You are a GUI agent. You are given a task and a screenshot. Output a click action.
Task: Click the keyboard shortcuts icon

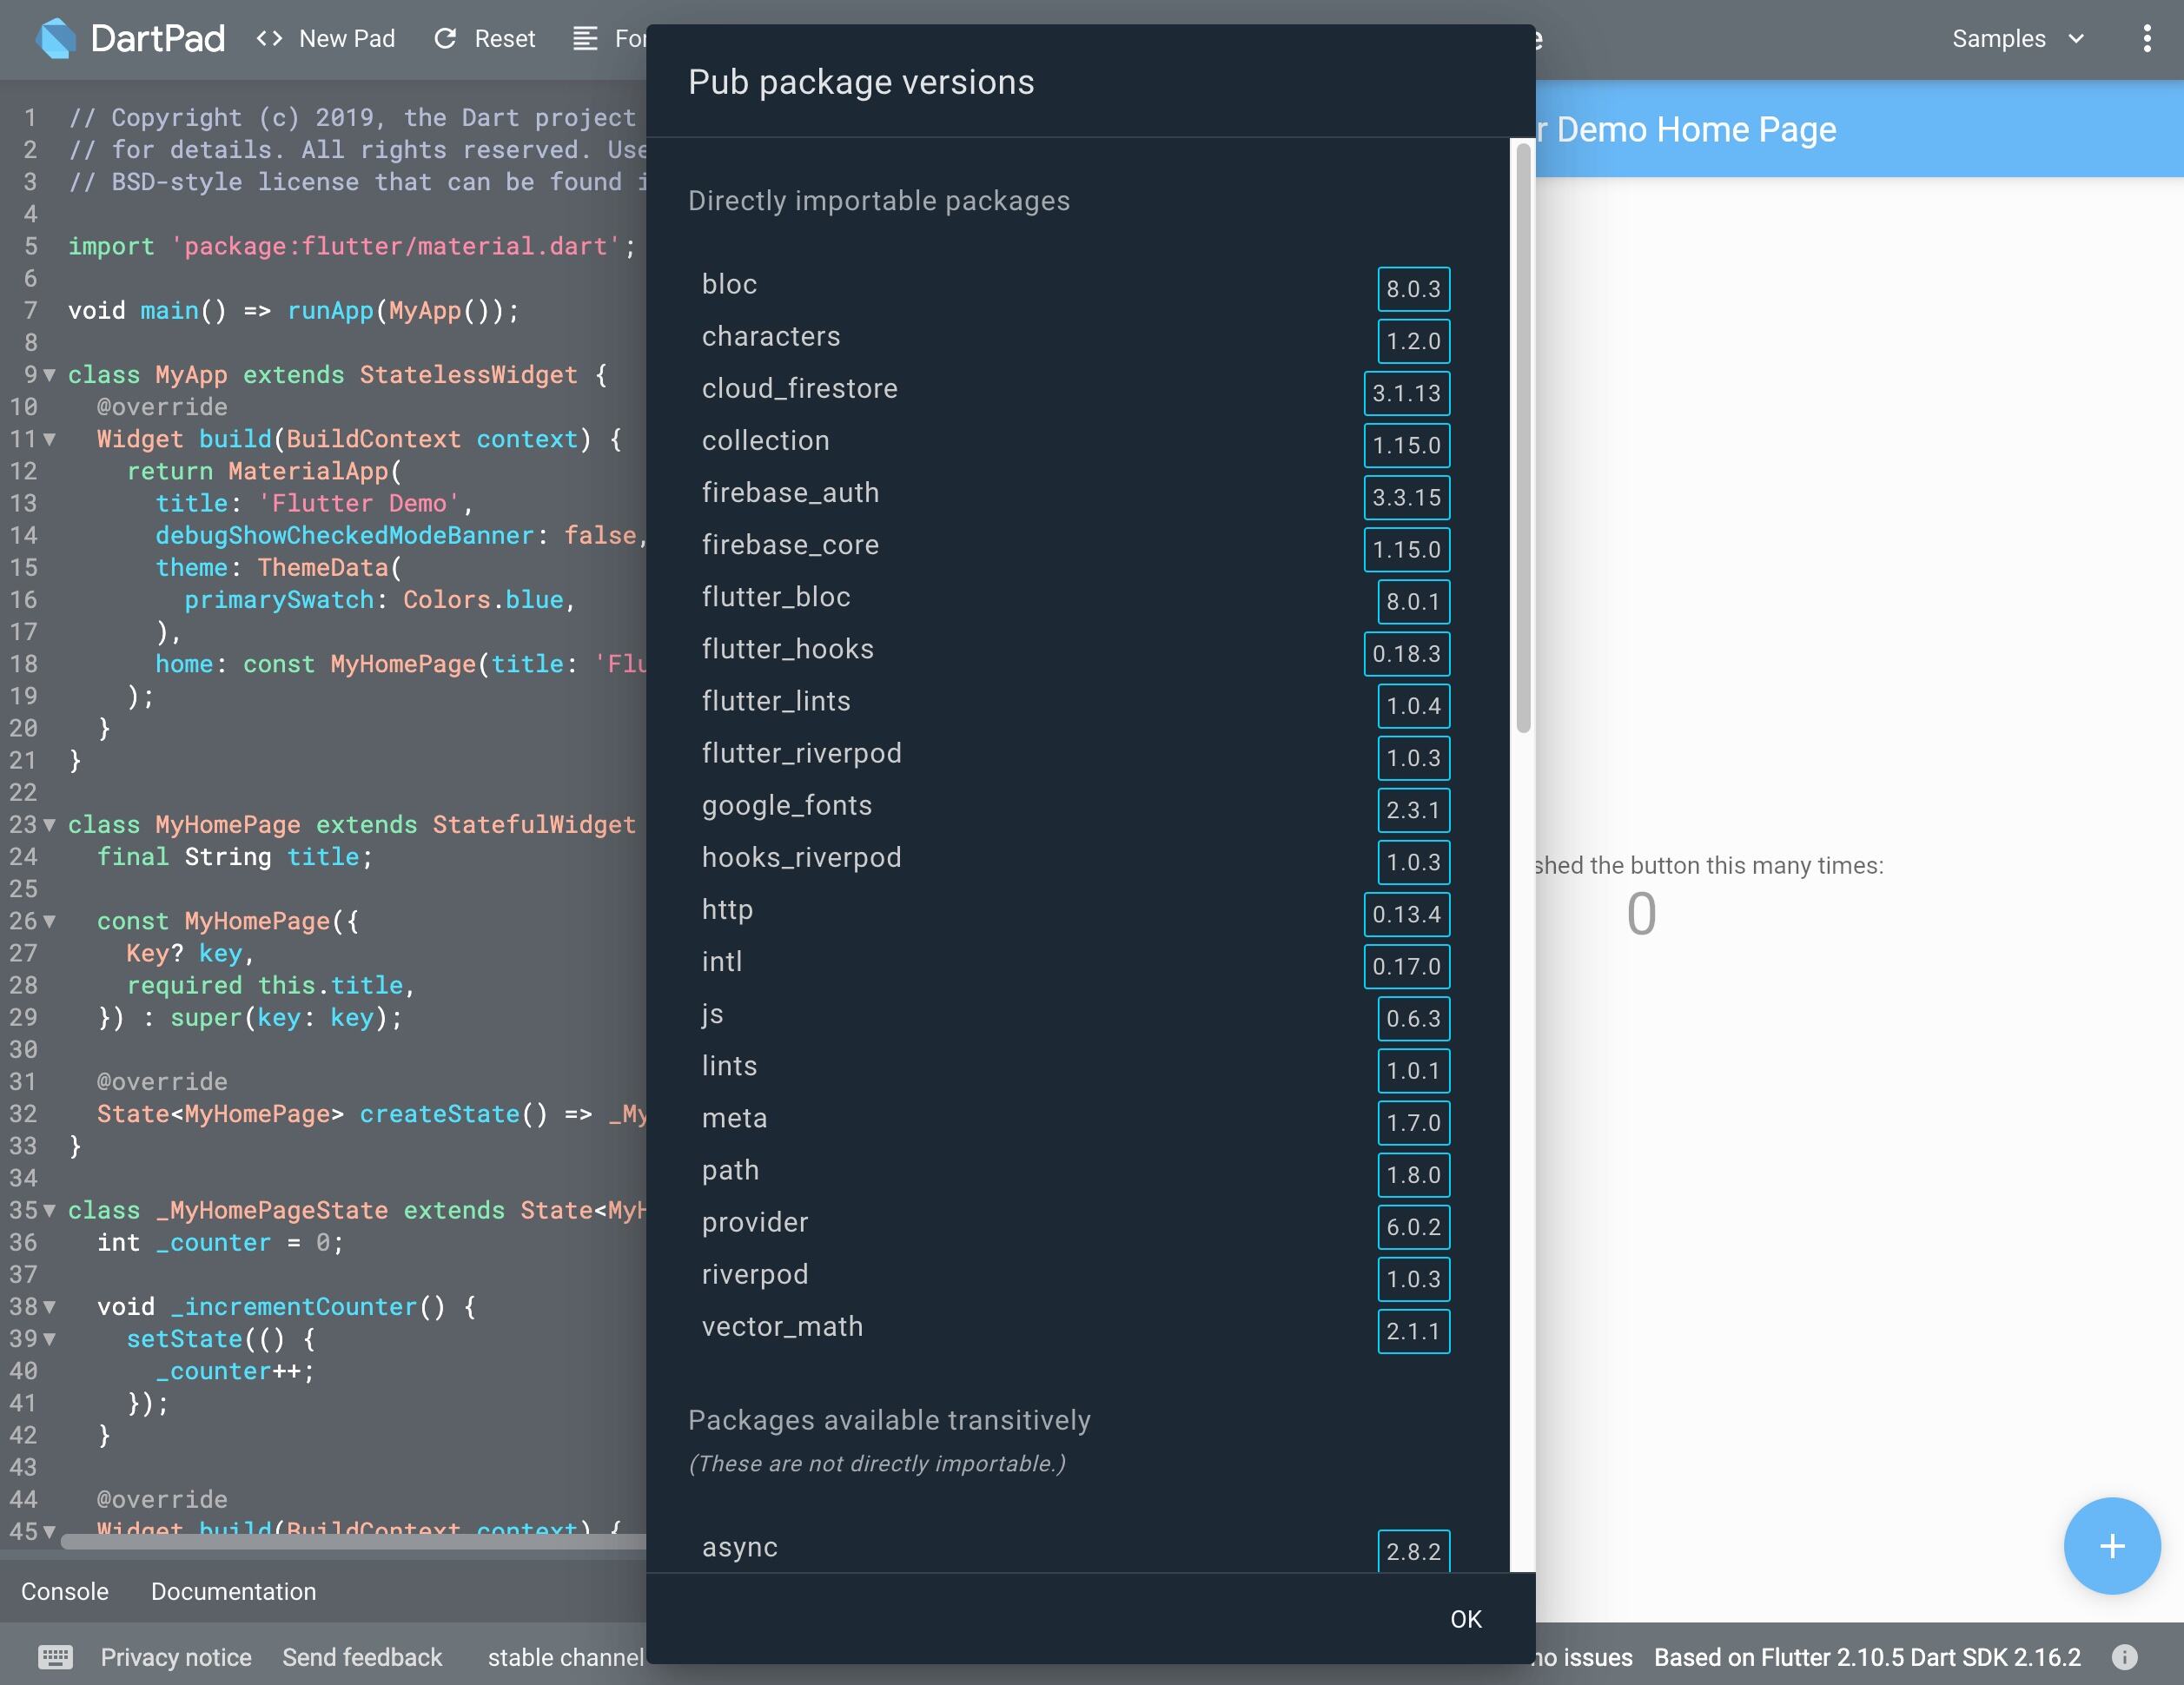(55, 1656)
